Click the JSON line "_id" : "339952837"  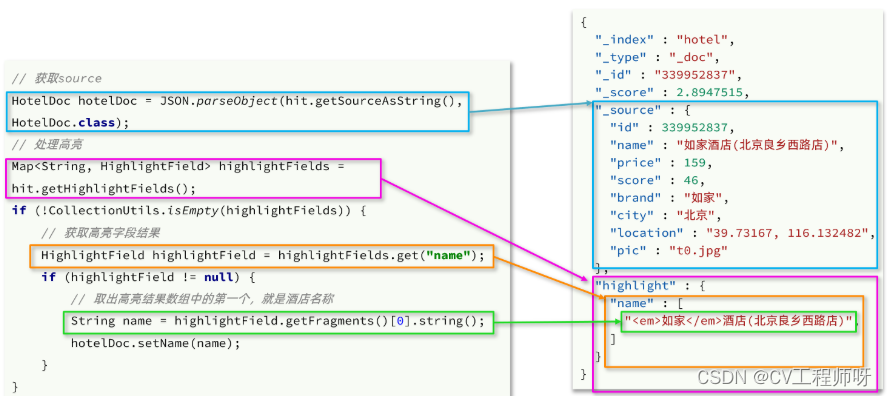[668, 75]
